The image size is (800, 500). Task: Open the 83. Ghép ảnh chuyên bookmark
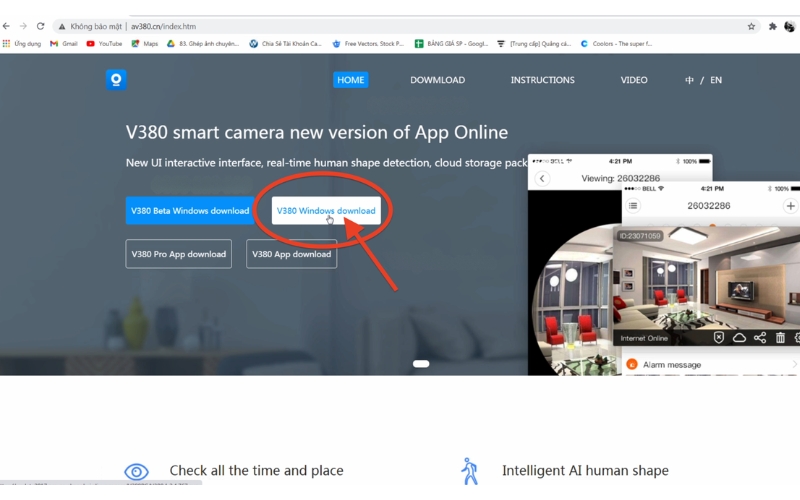coord(203,44)
